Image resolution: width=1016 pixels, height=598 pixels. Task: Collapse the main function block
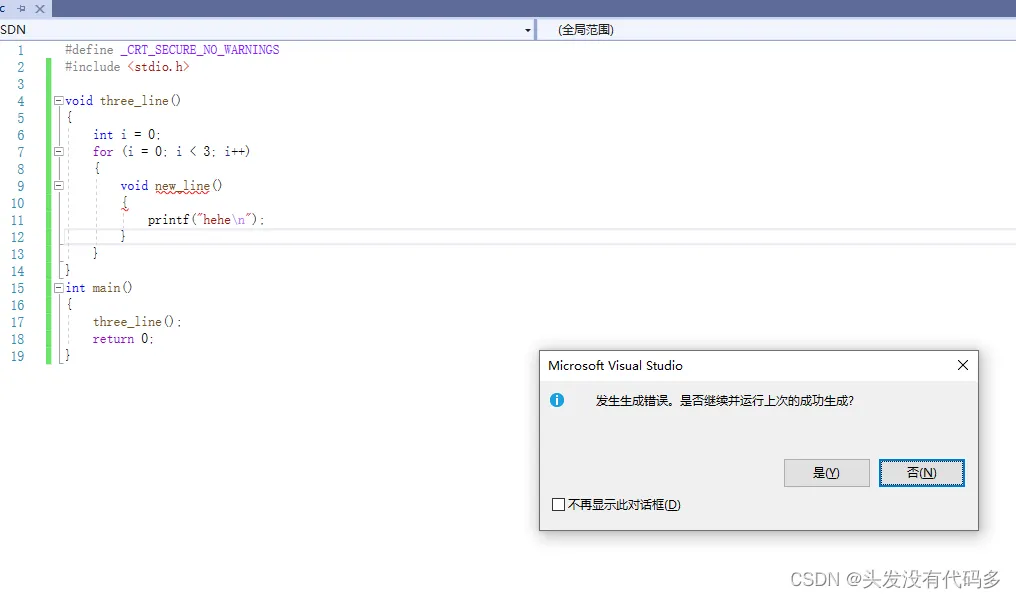point(58,288)
